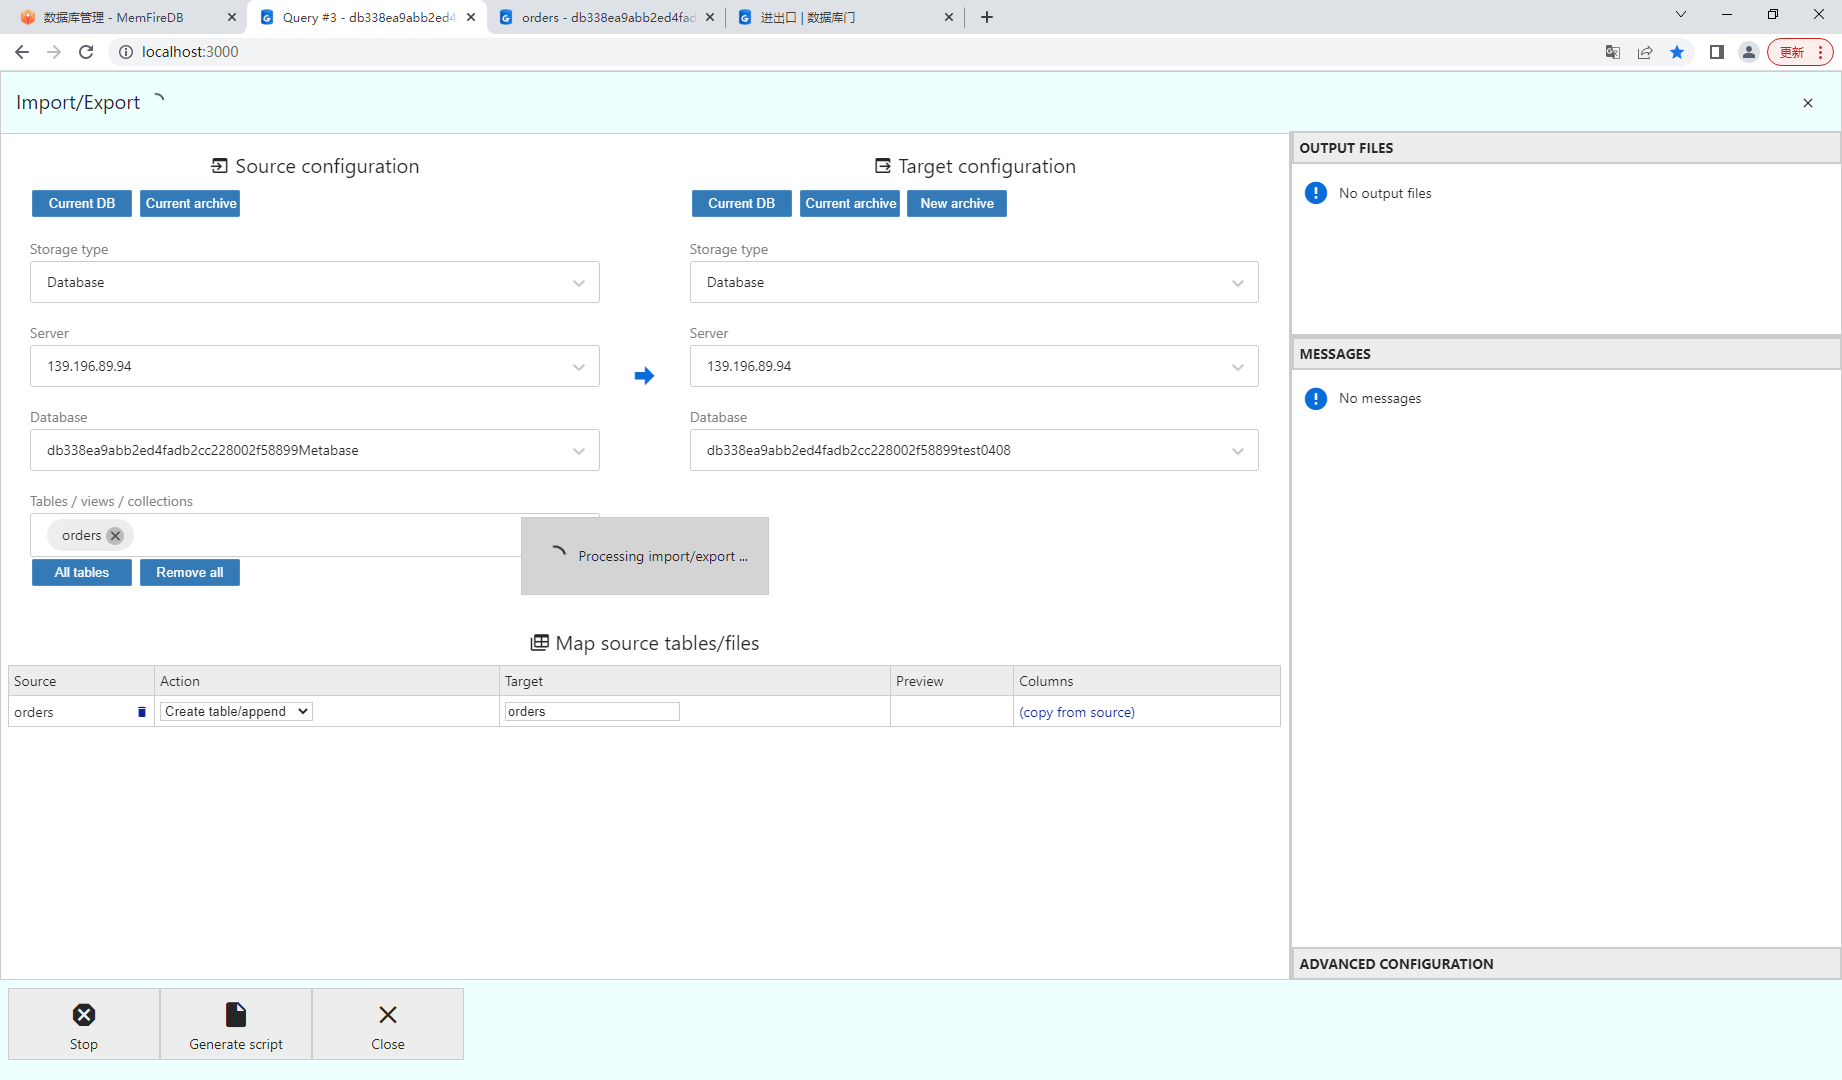The height and width of the screenshot is (1080, 1842).
Task: Click the 更新 update button
Action: point(1800,52)
